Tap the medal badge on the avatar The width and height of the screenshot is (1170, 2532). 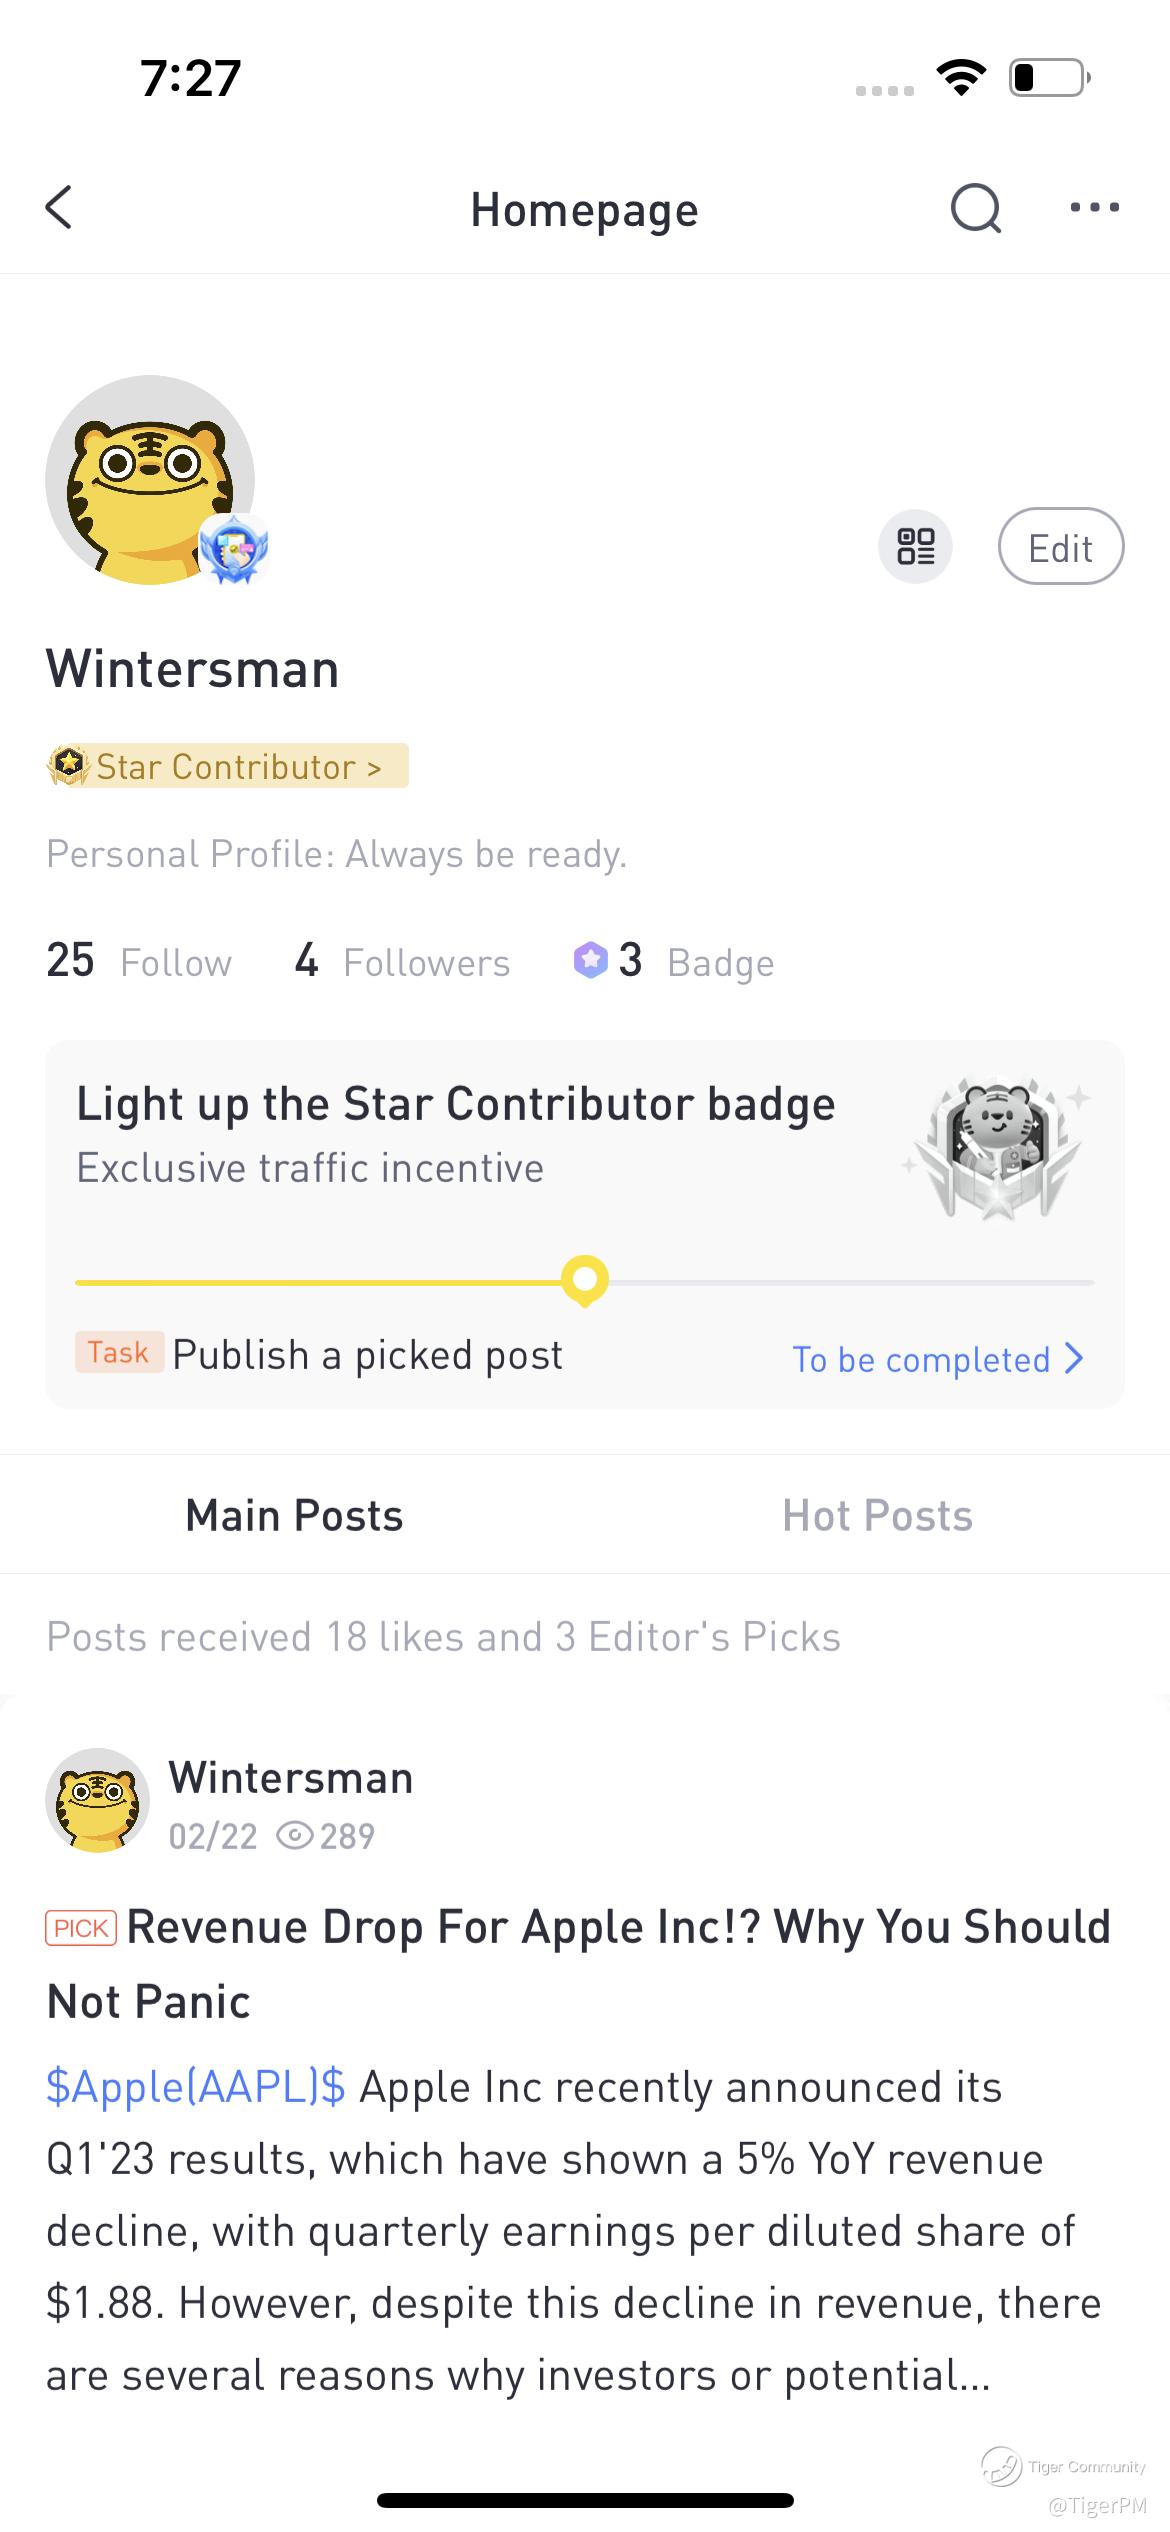click(x=234, y=549)
